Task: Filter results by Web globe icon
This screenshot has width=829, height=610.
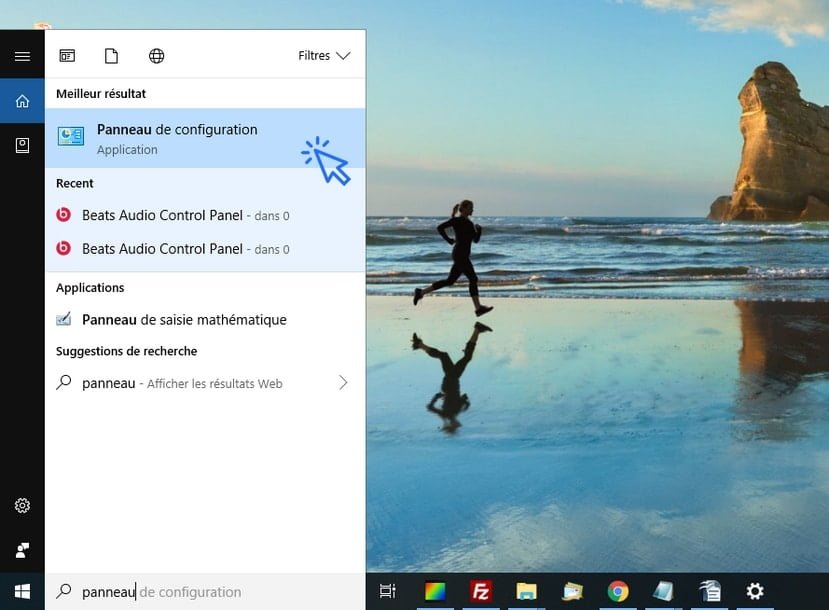Action: click(156, 56)
